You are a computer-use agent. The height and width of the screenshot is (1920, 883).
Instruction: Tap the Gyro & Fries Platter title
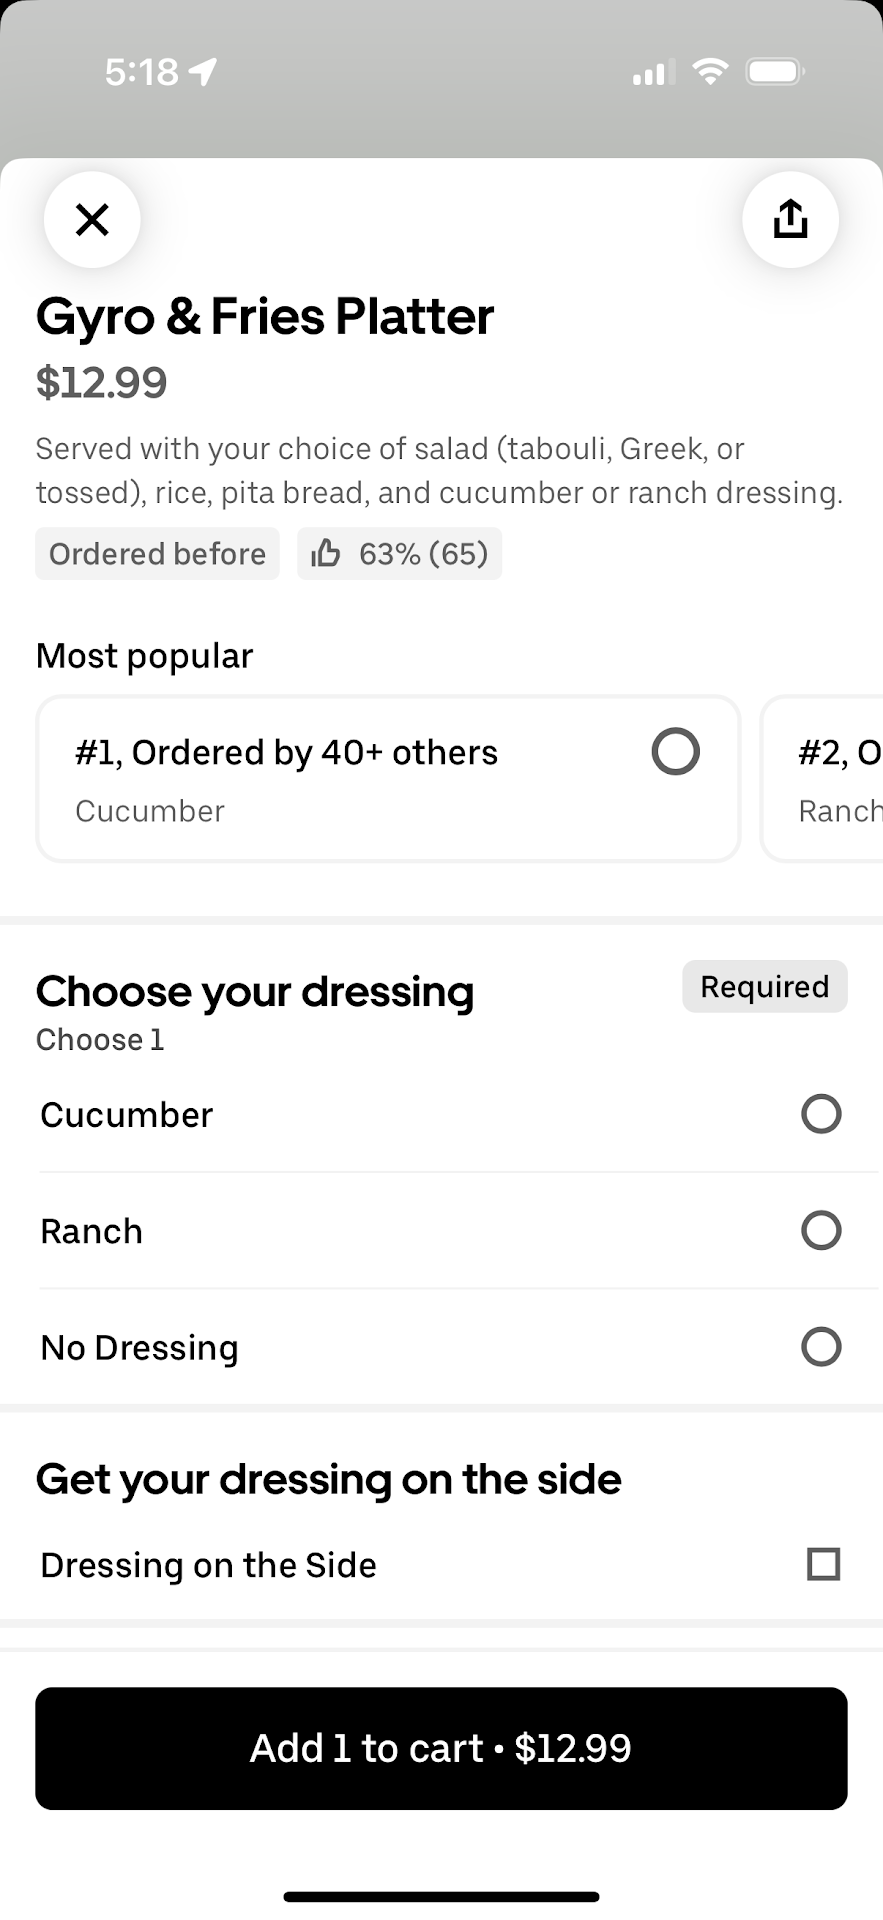(265, 317)
